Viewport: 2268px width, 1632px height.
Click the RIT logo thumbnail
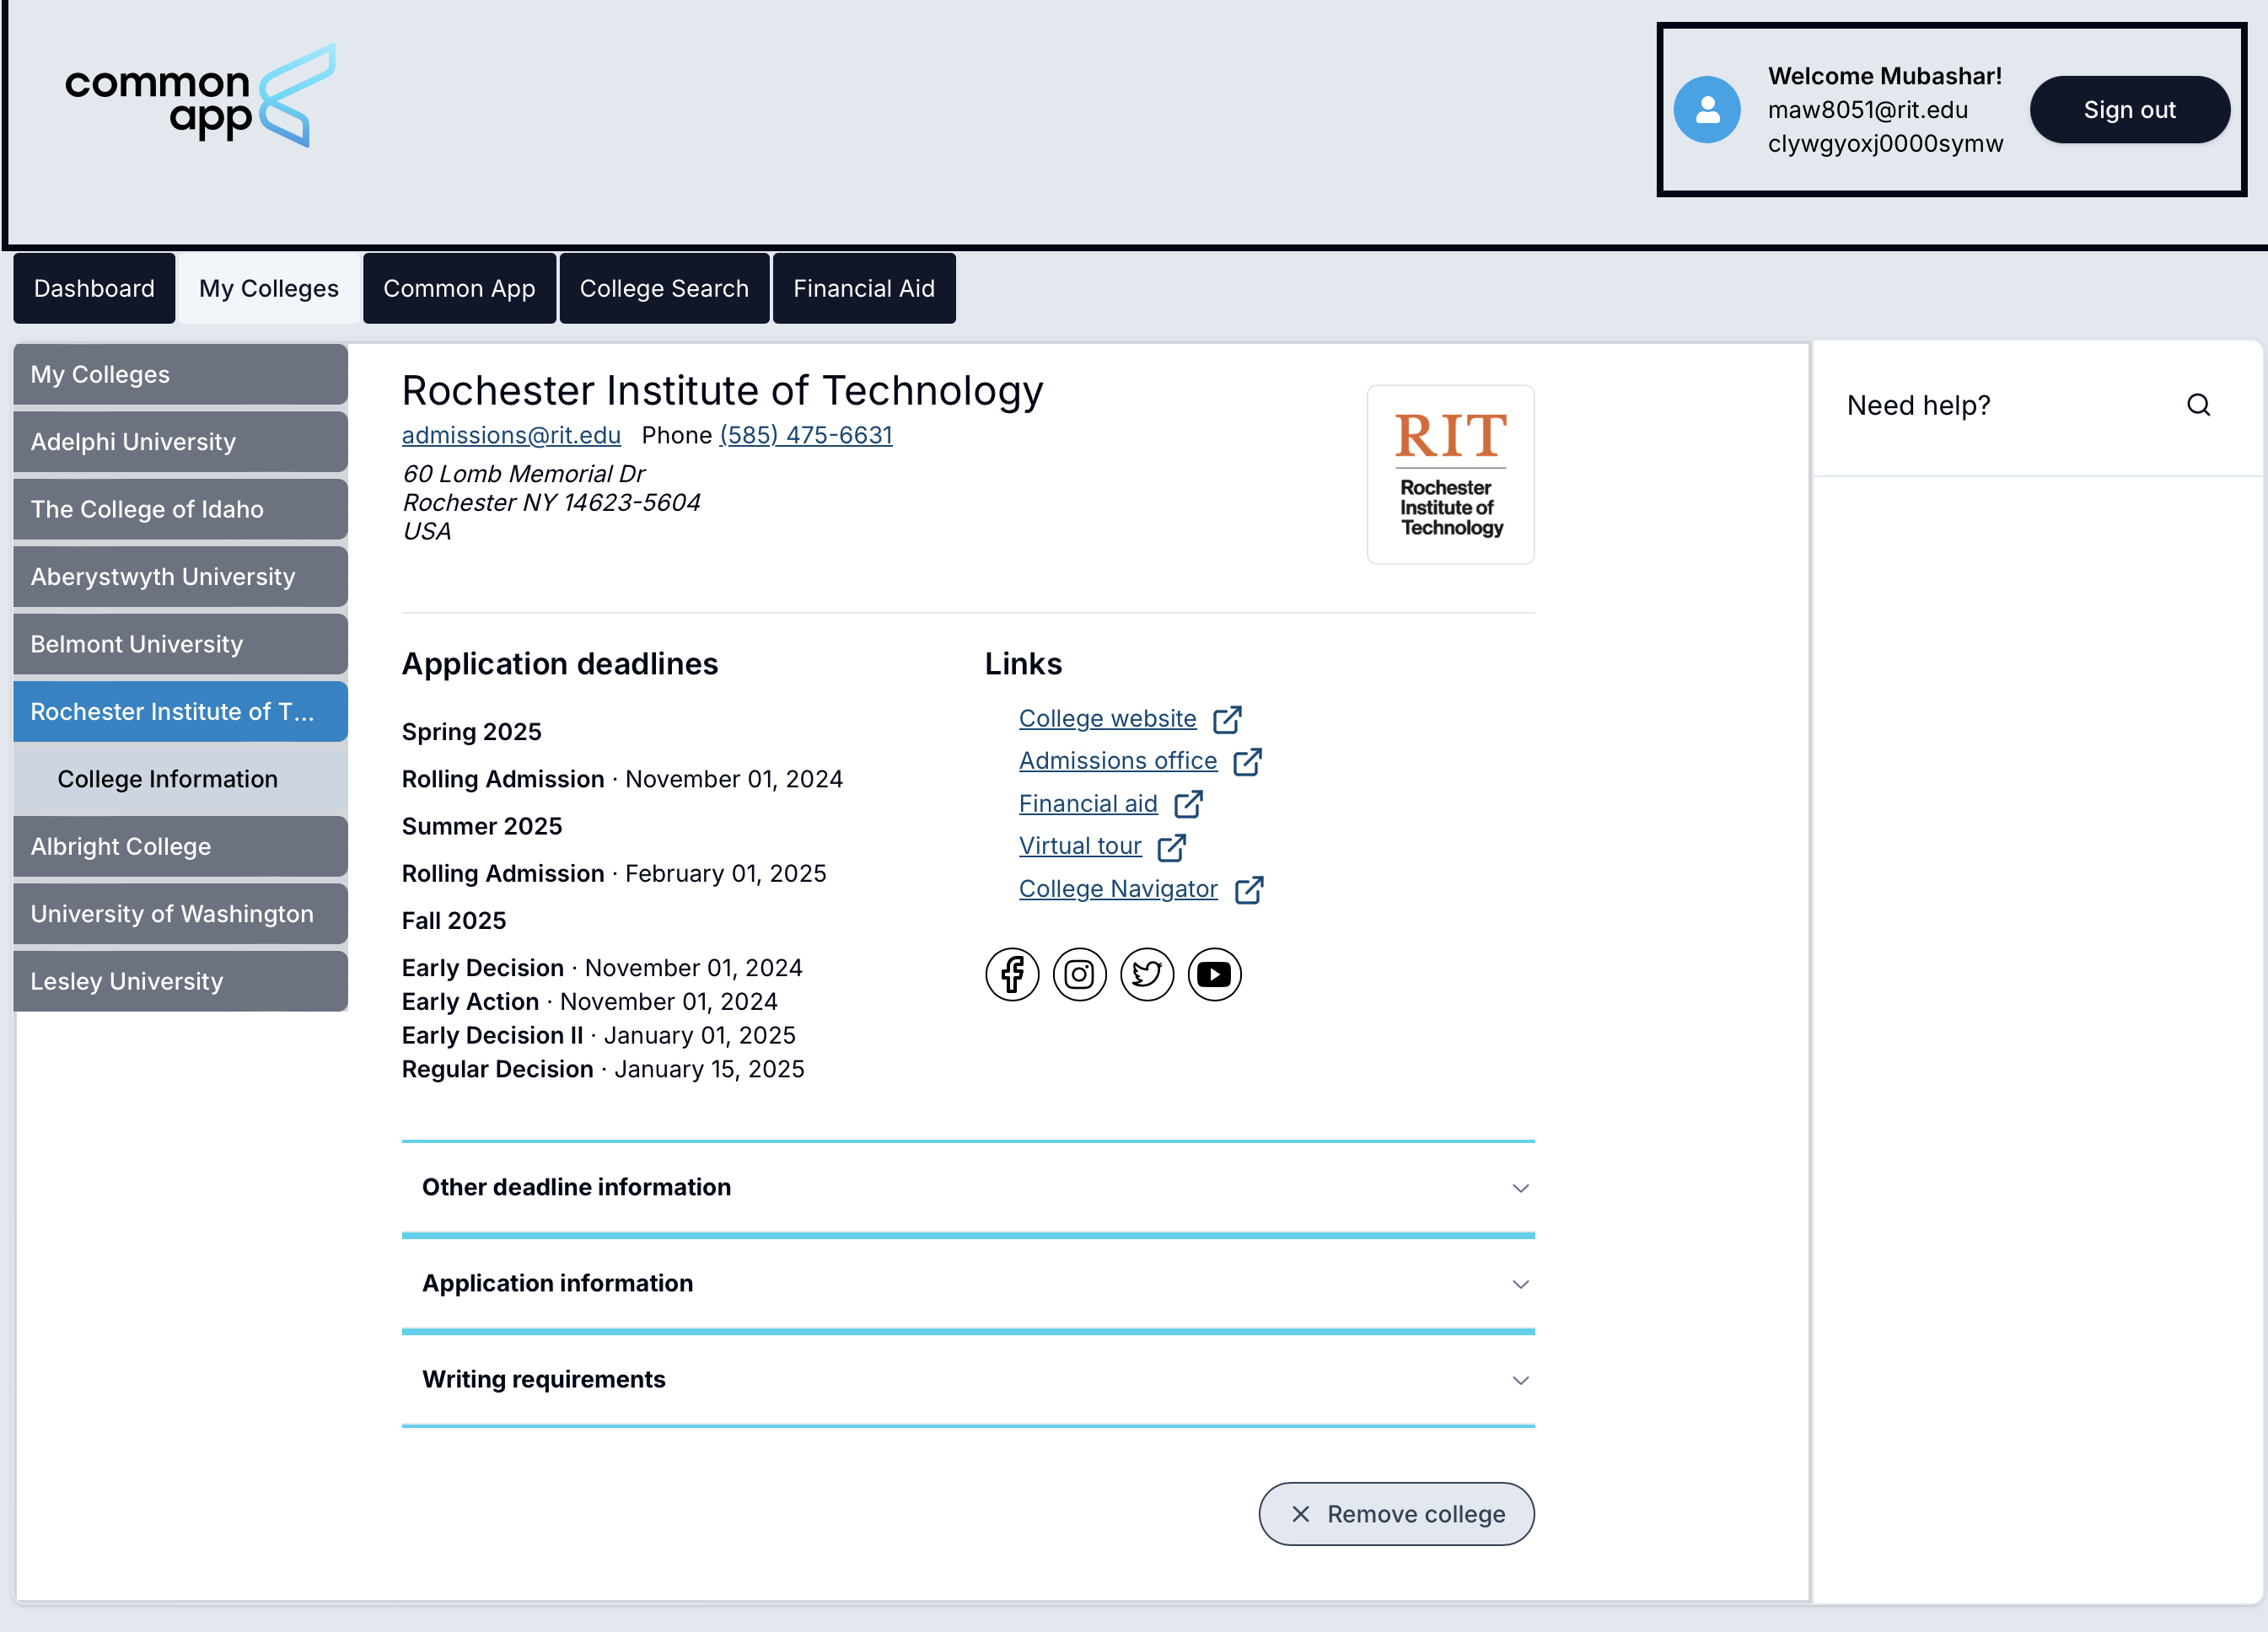click(x=1450, y=474)
